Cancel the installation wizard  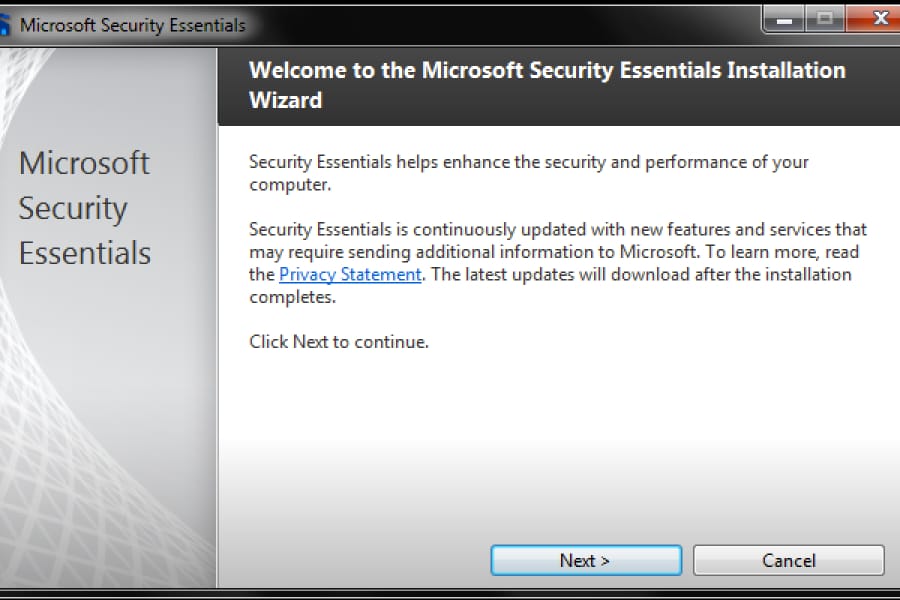pos(788,560)
